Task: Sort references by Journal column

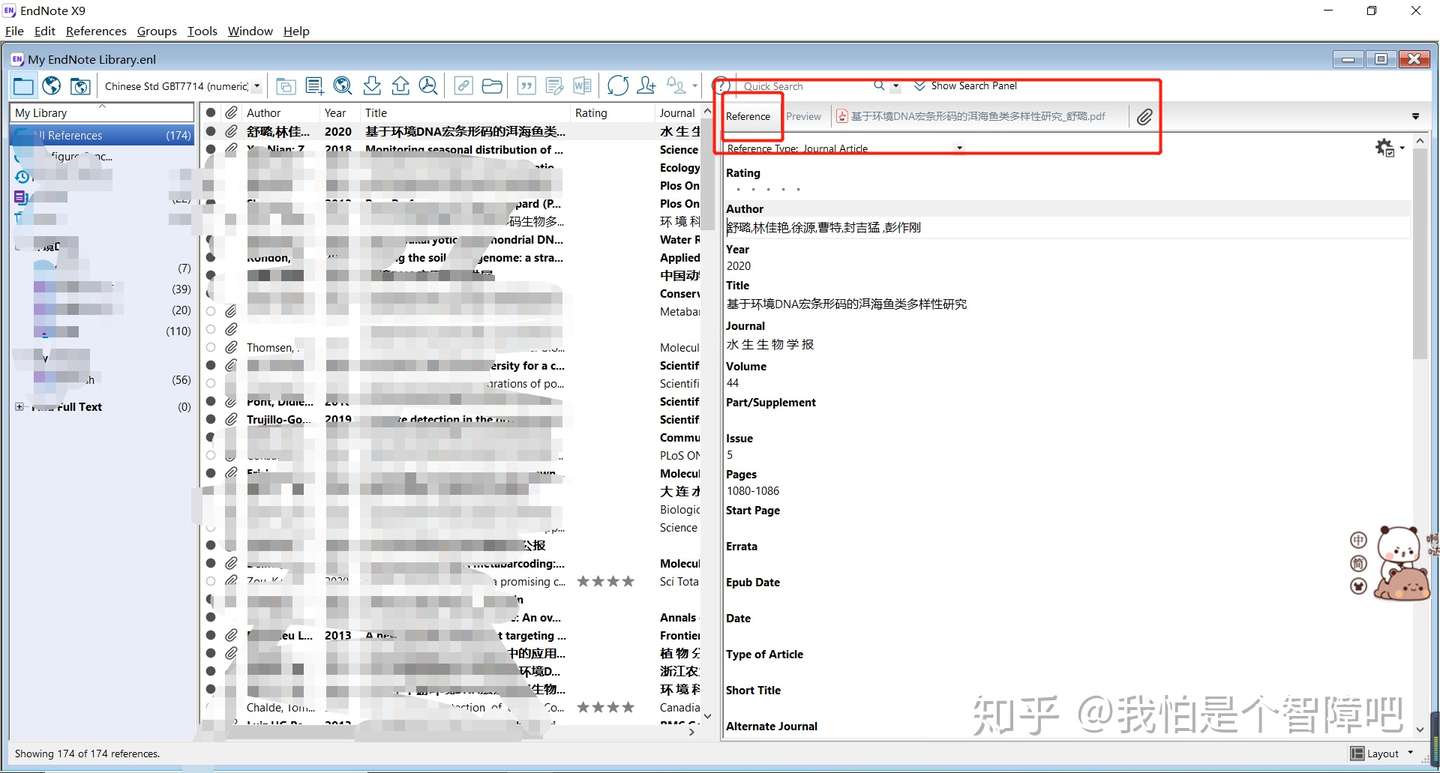Action: pos(678,113)
